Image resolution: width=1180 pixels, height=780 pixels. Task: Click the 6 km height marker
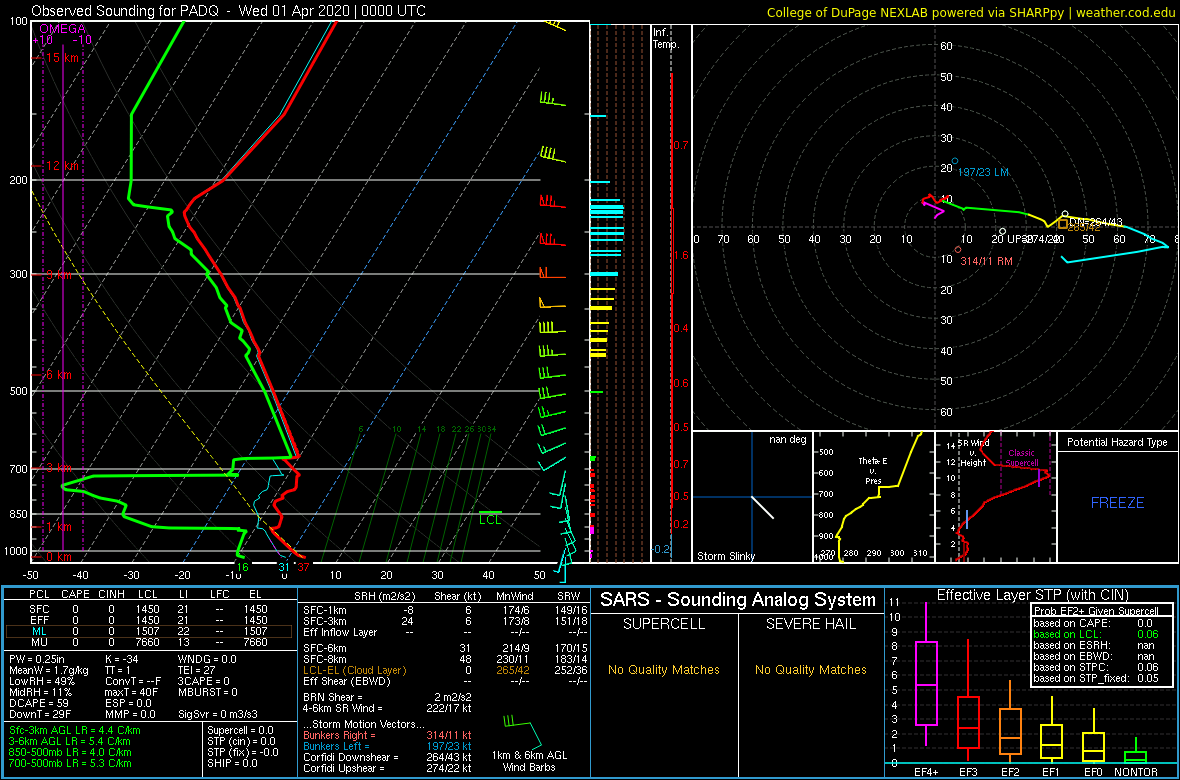pyautogui.click(x=58, y=374)
